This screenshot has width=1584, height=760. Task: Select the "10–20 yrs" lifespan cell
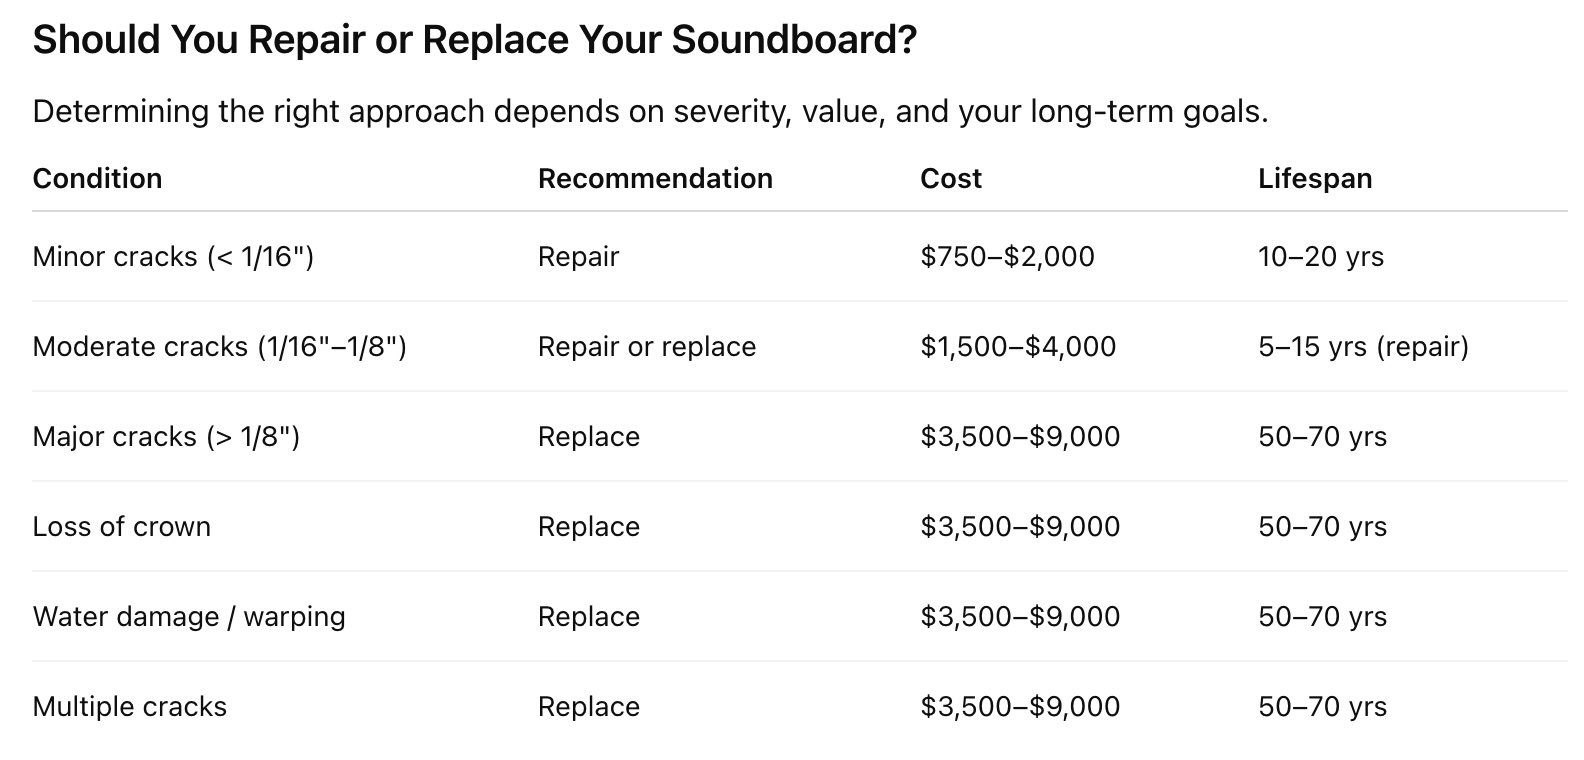(x=1320, y=257)
